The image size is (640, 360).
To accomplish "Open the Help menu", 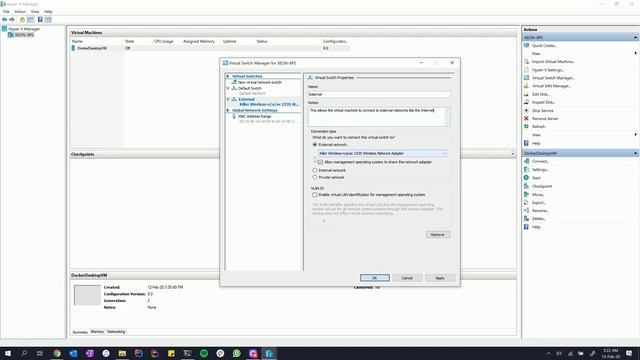I will pos(48,11).
